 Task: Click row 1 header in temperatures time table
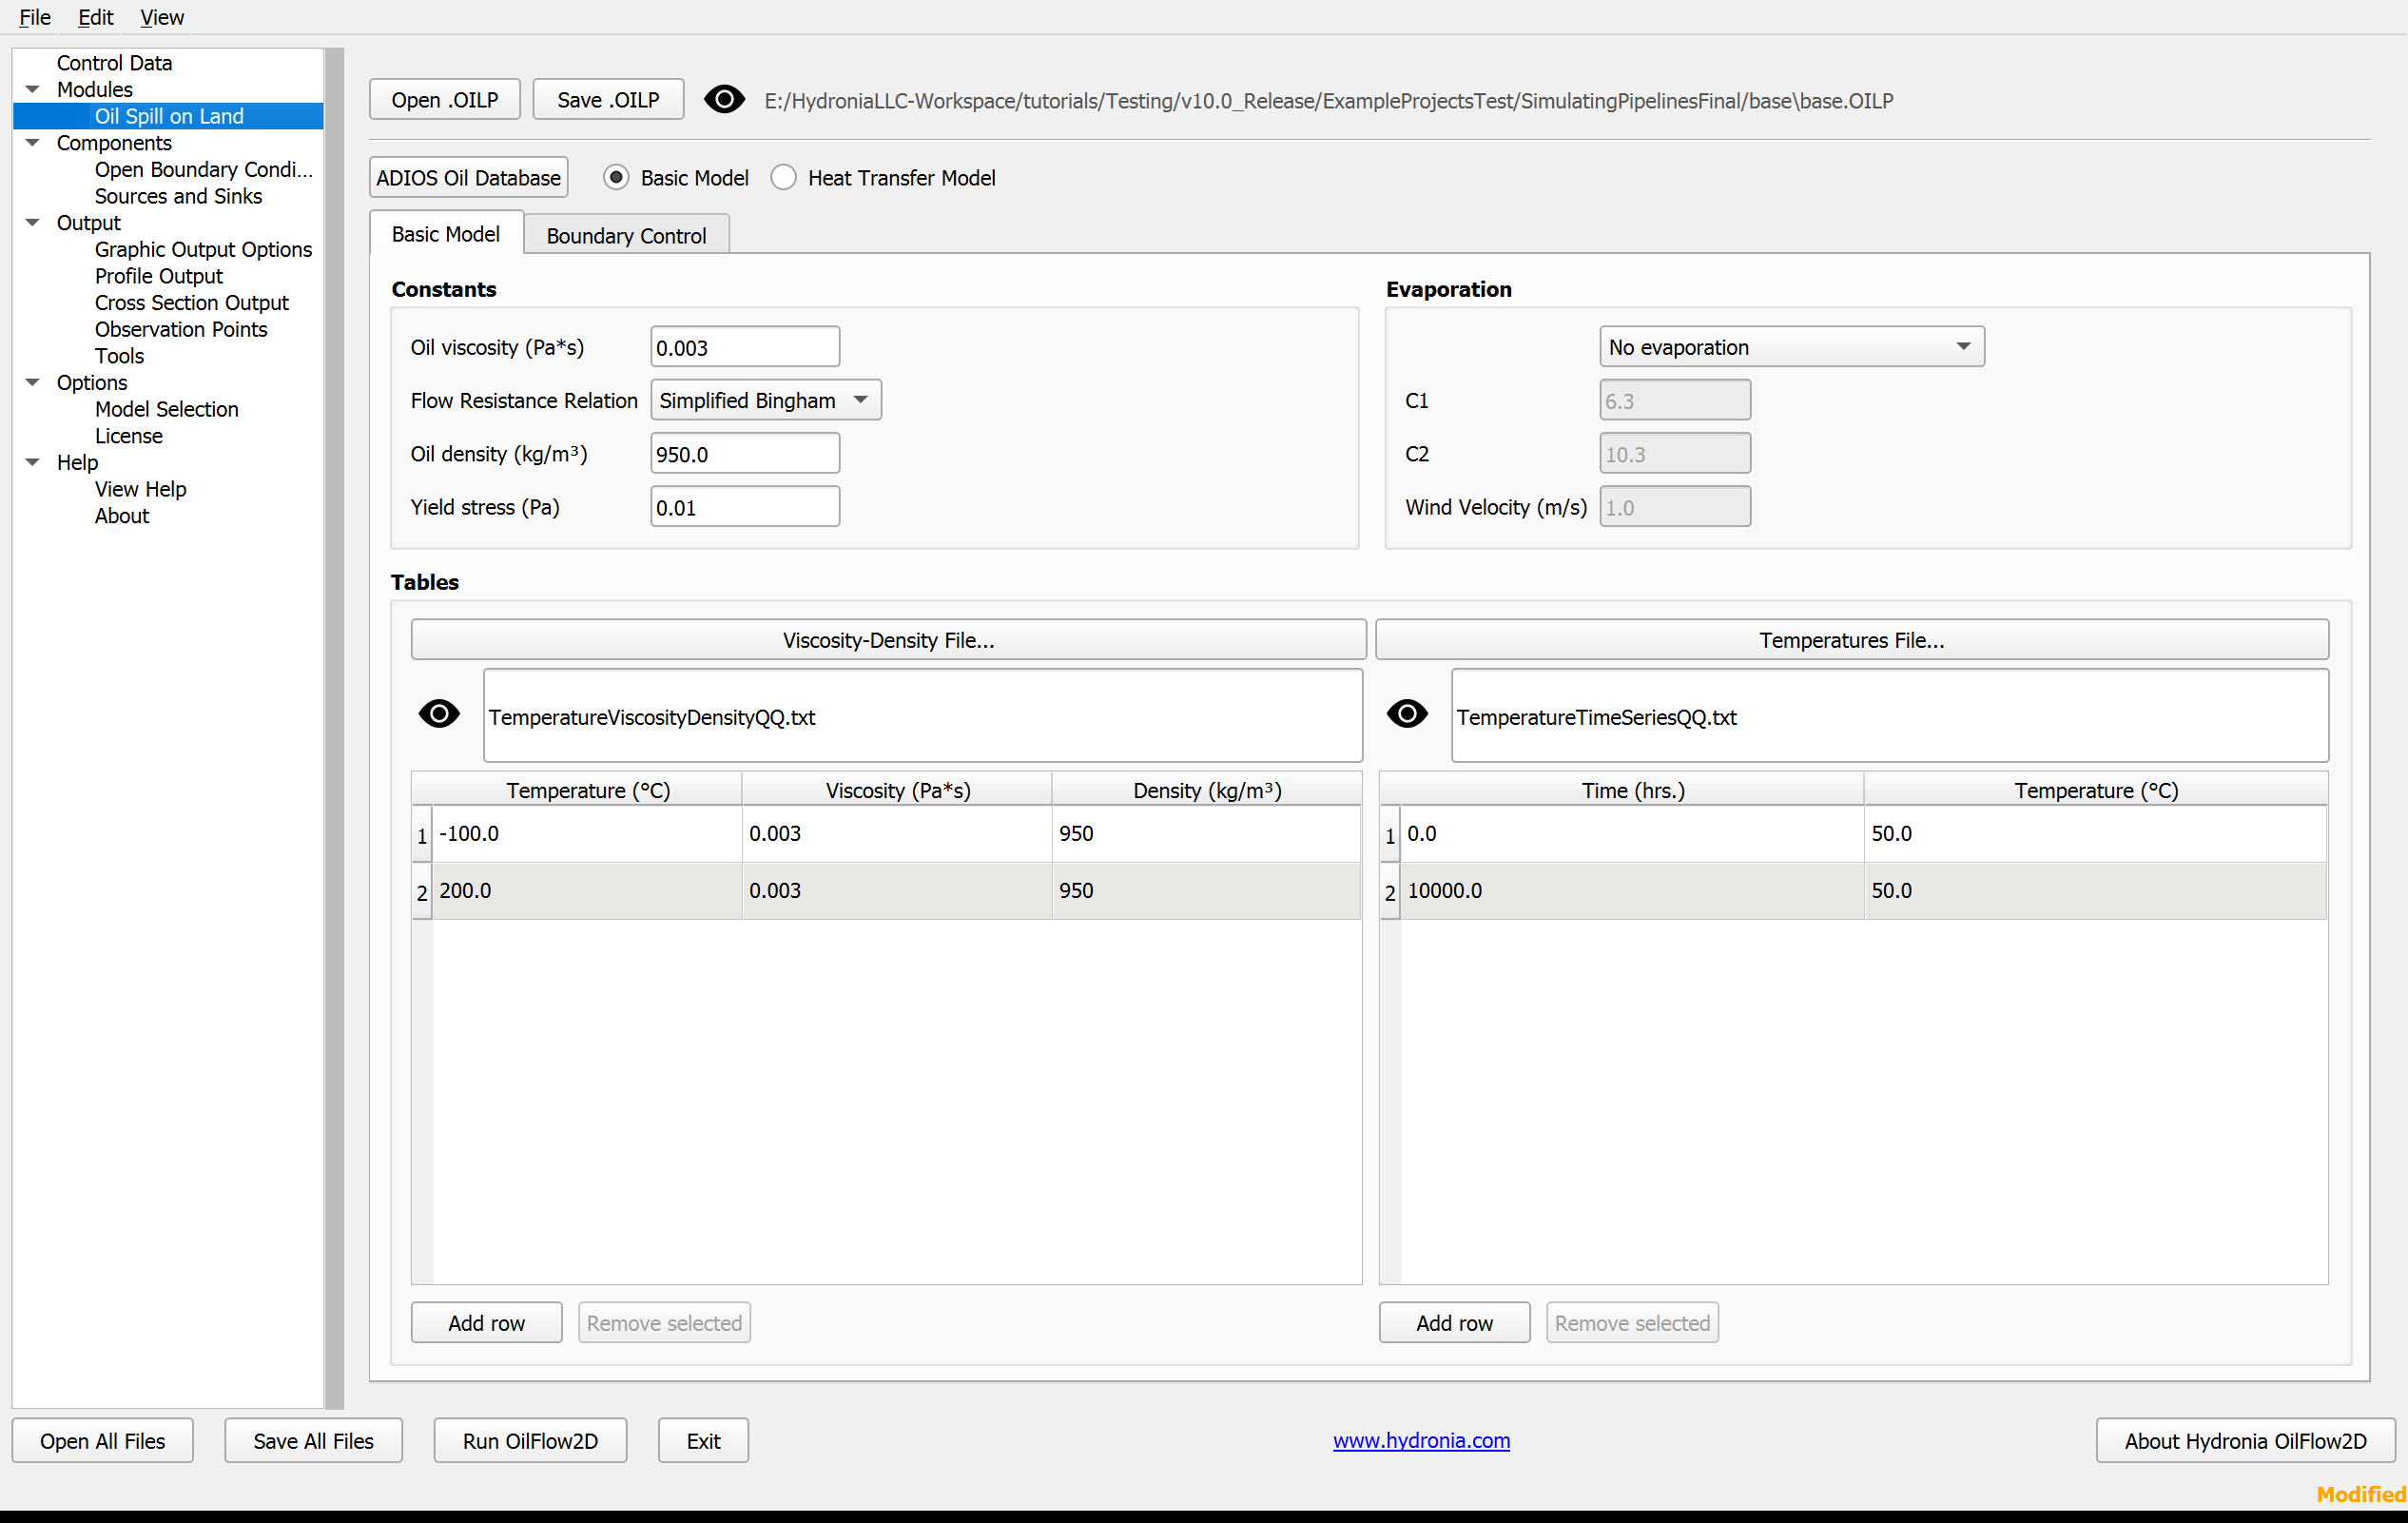pyautogui.click(x=1390, y=835)
